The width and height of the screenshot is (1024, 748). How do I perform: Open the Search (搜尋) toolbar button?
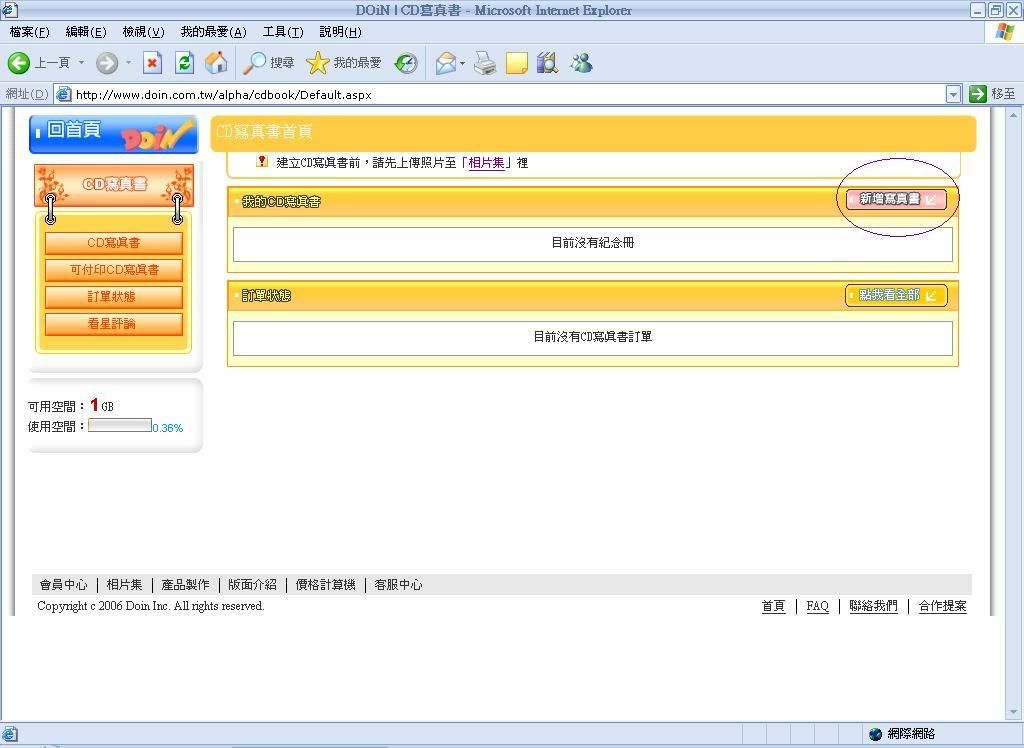point(269,63)
